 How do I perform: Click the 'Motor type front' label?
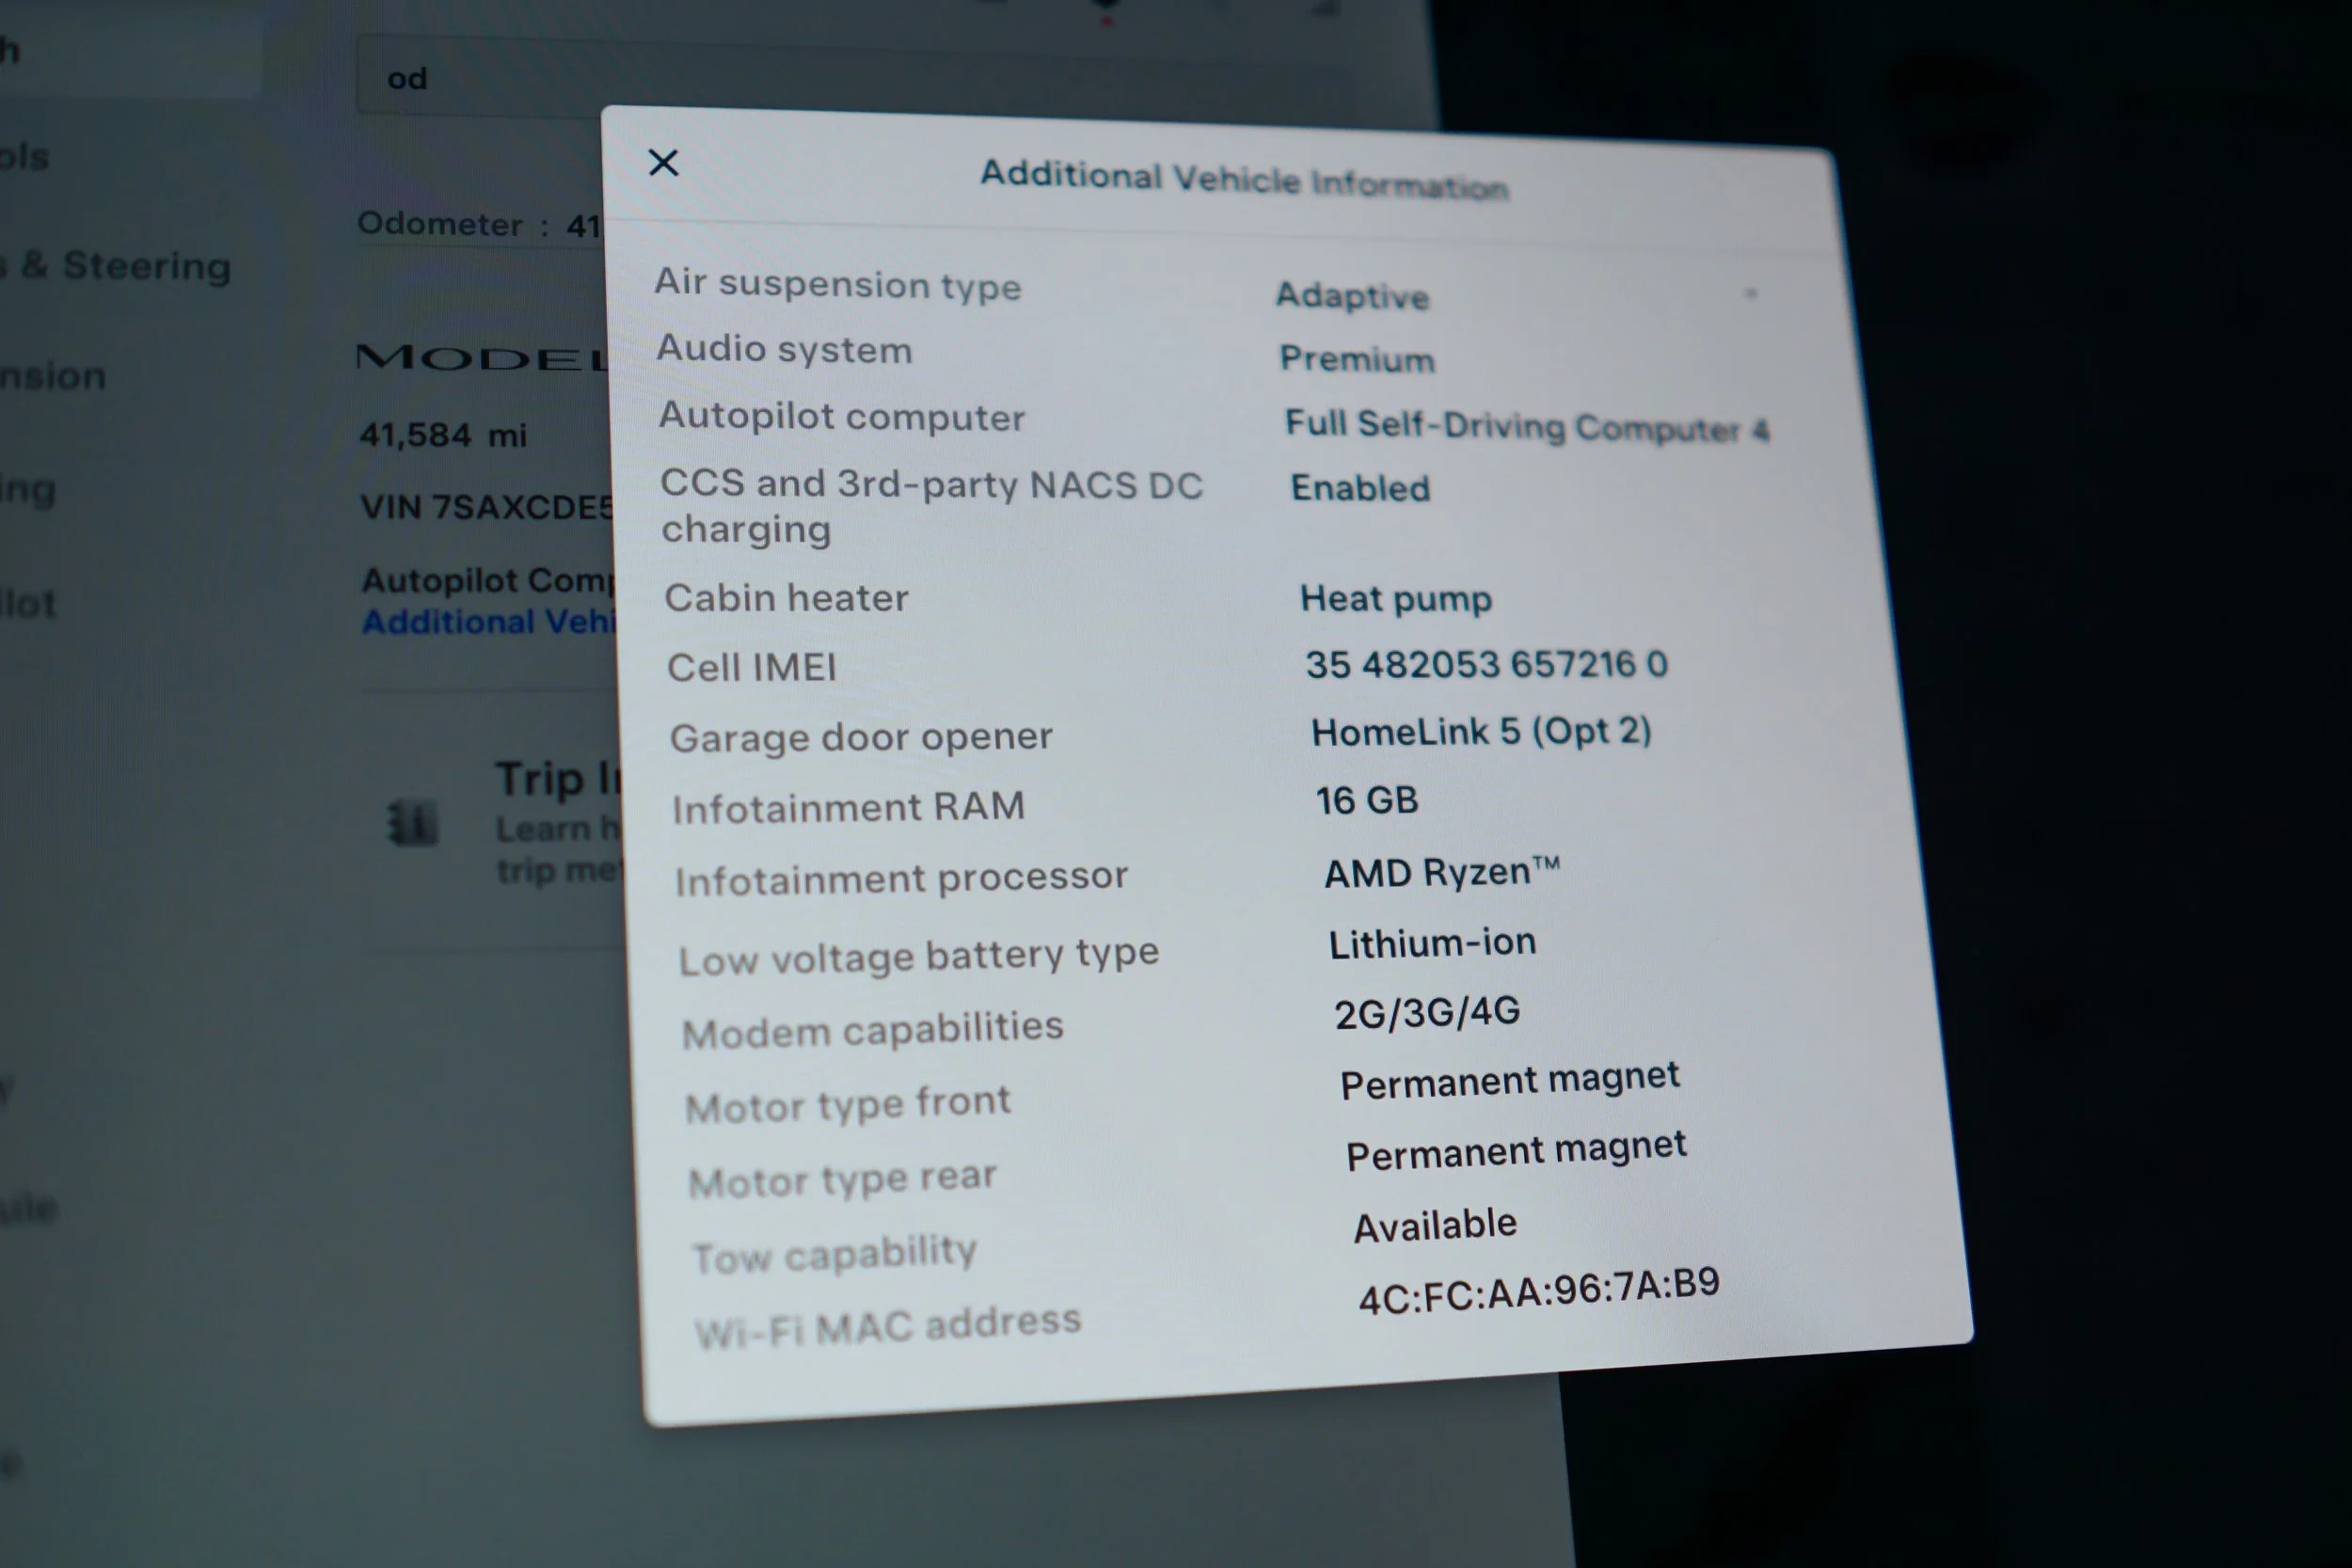848,1105
